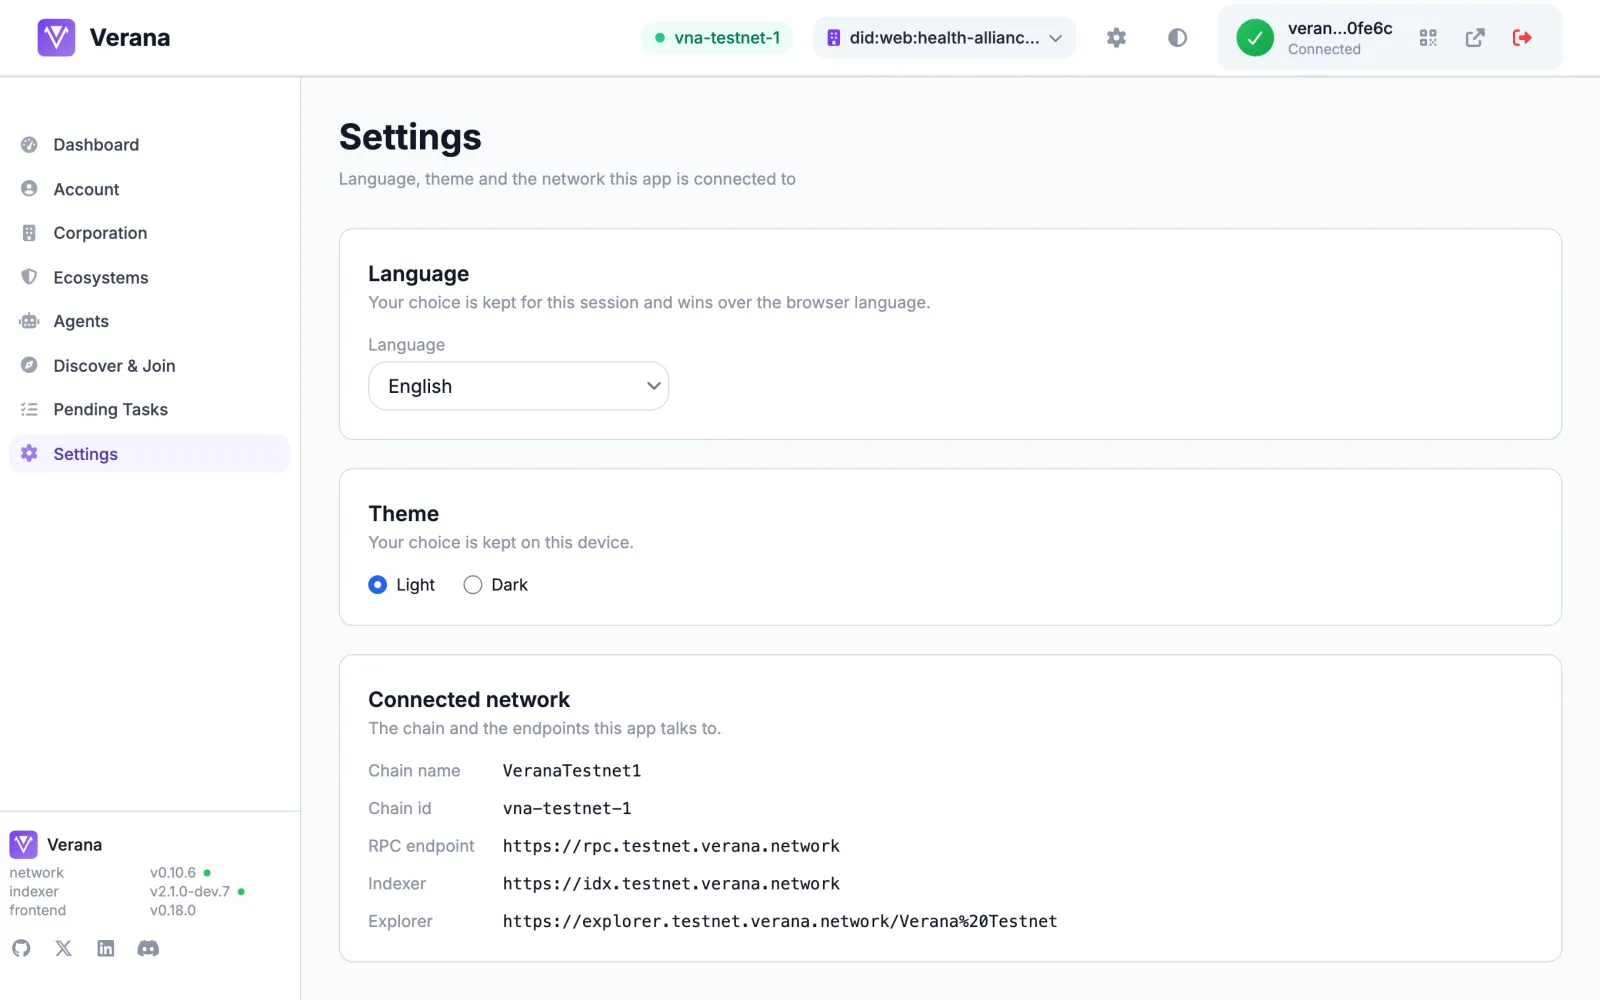Open the GitHub icon in the sidebar footer

21,948
